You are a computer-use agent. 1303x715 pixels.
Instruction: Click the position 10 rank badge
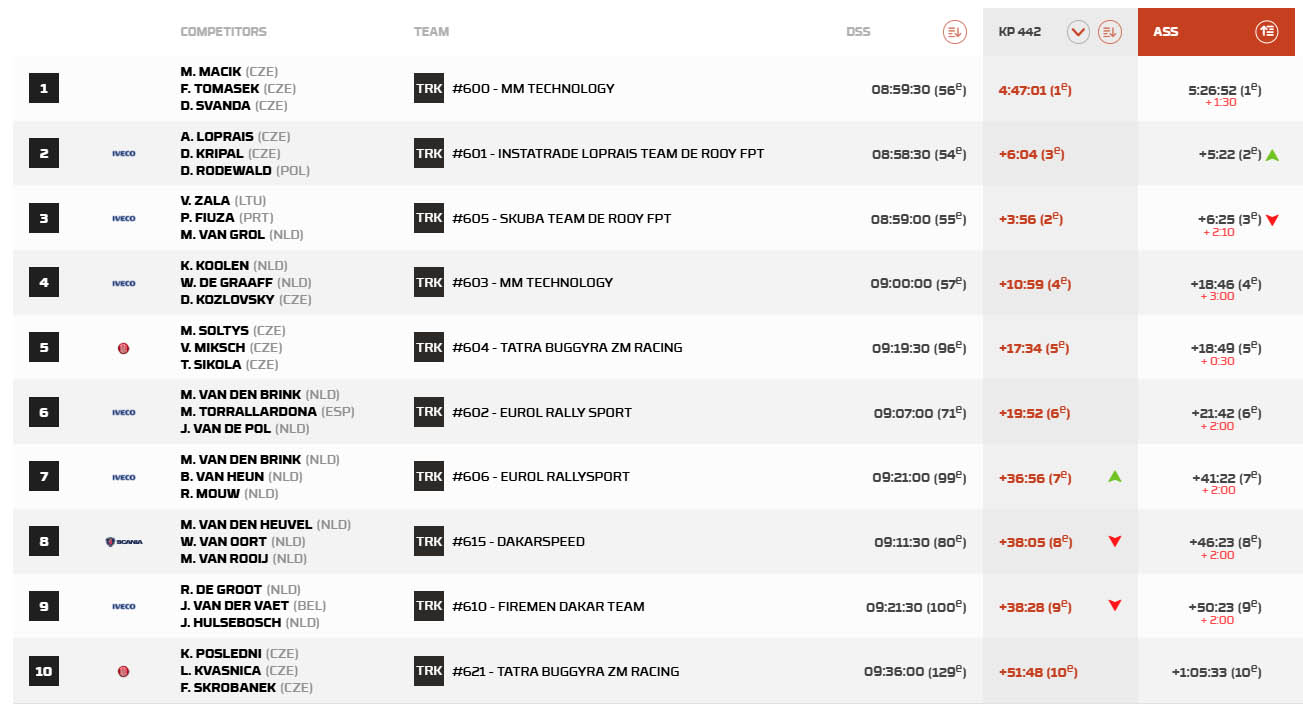coord(44,671)
